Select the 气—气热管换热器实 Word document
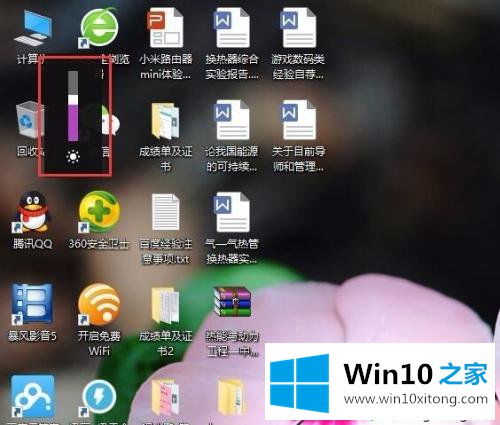This screenshot has width=500, height=425. point(232,212)
